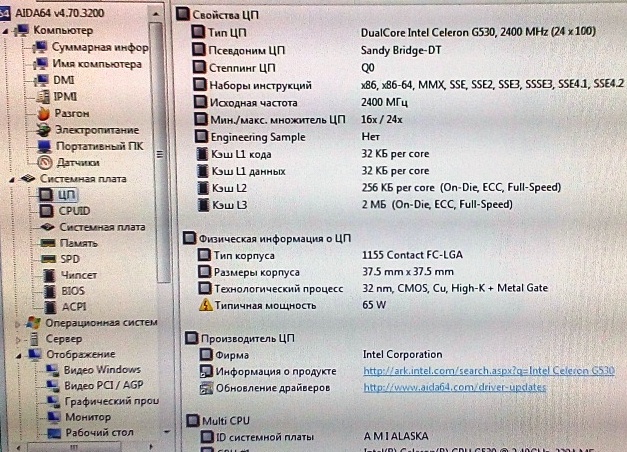Click the Физическая информация о ЦП header
This screenshot has width=627, height=452.
pyautogui.click(x=267, y=238)
